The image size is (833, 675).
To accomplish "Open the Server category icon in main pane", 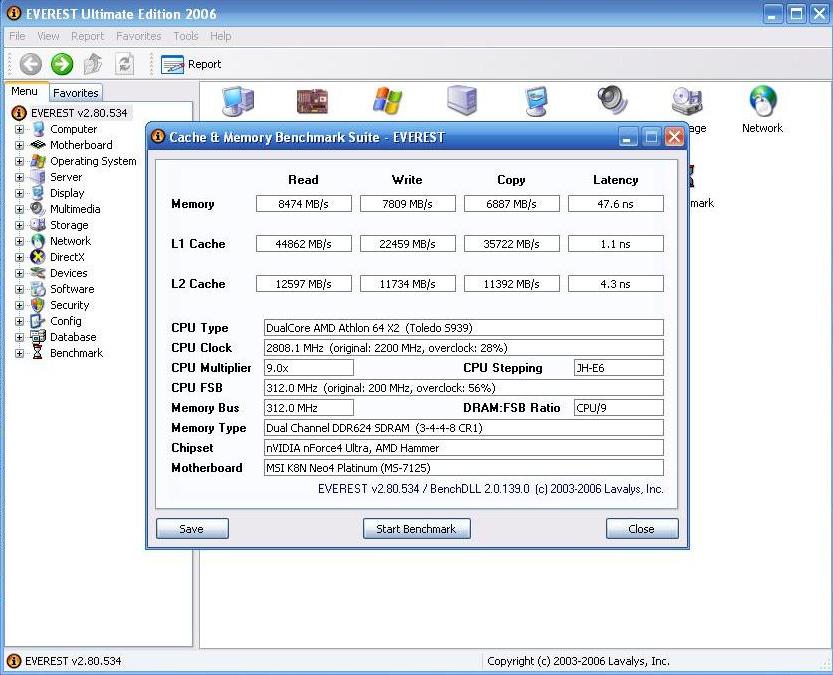I will (462, 100).
